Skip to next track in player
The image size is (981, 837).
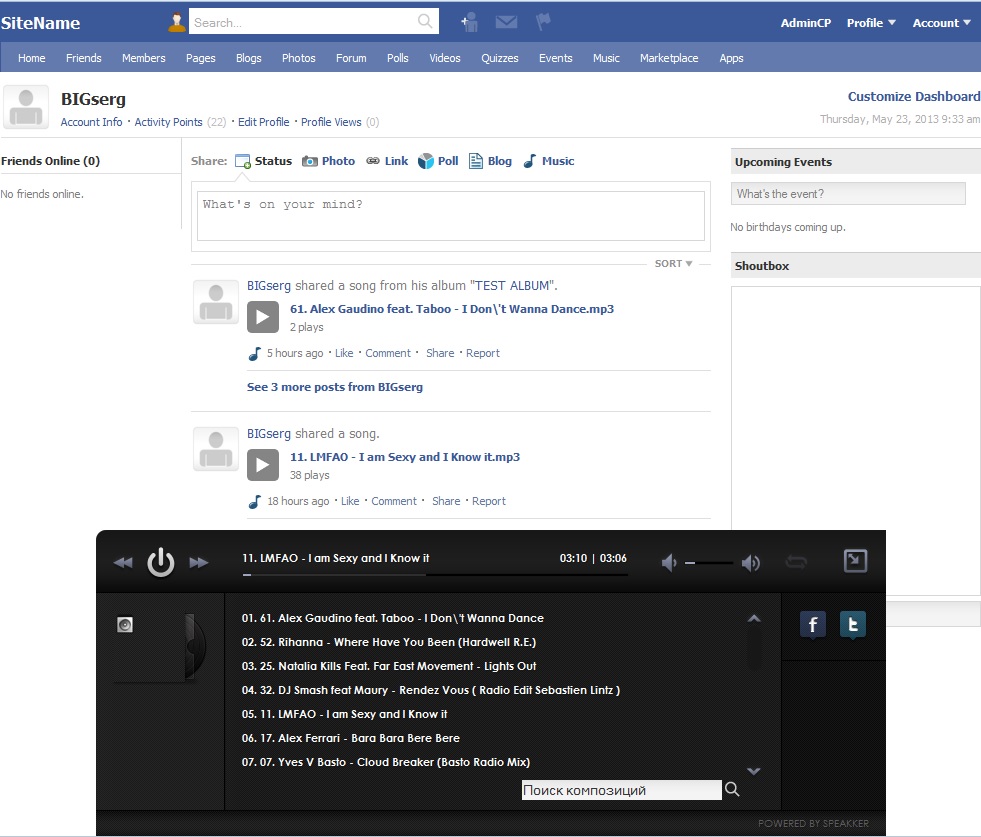click(x=199, y=562)
